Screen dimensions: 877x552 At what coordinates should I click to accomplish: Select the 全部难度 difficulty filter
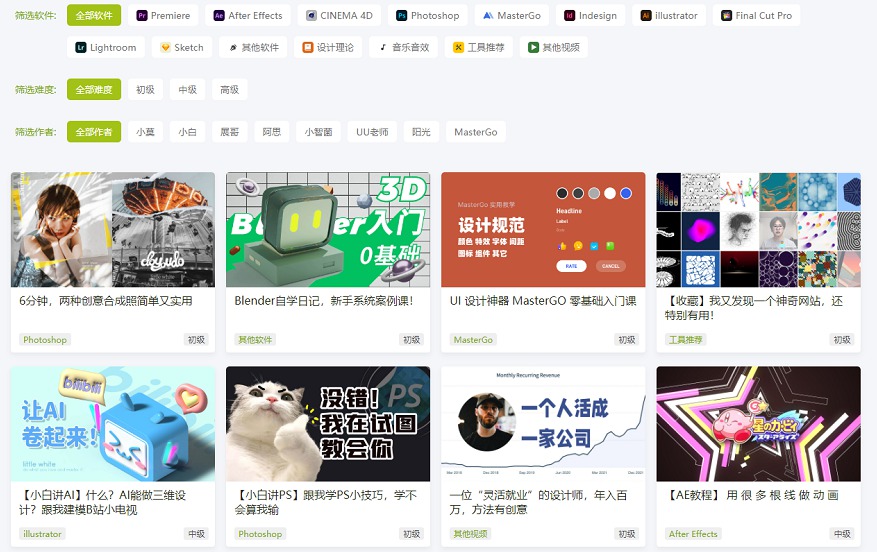(x=94, y=89)
